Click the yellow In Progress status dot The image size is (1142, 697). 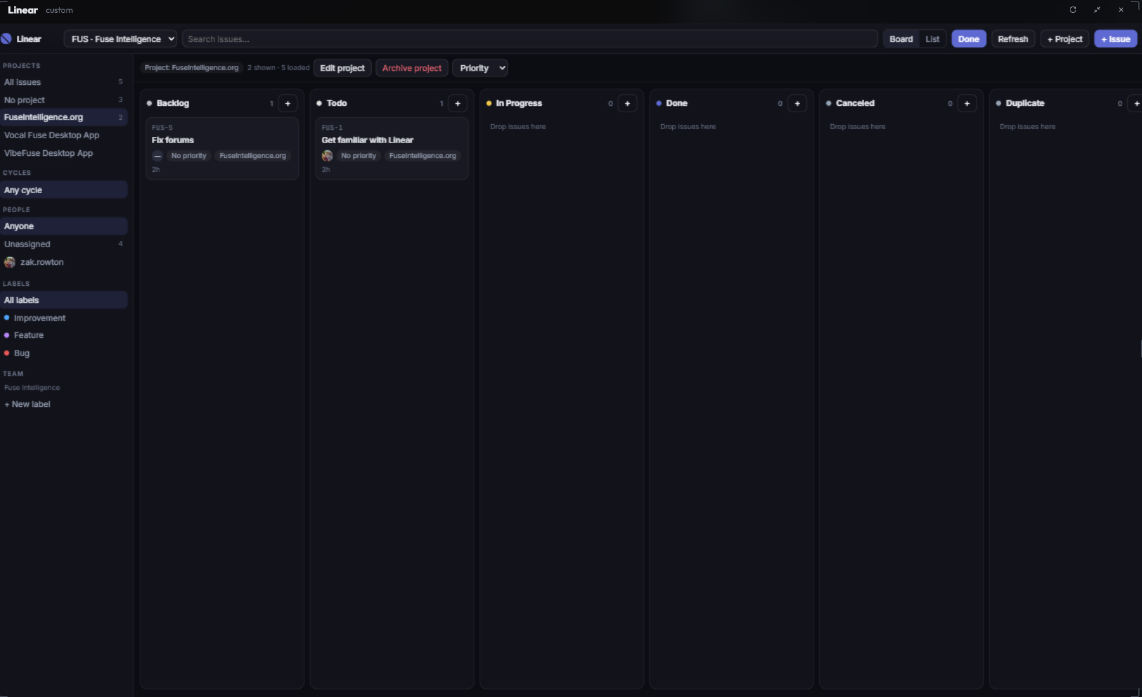[489, 103]
